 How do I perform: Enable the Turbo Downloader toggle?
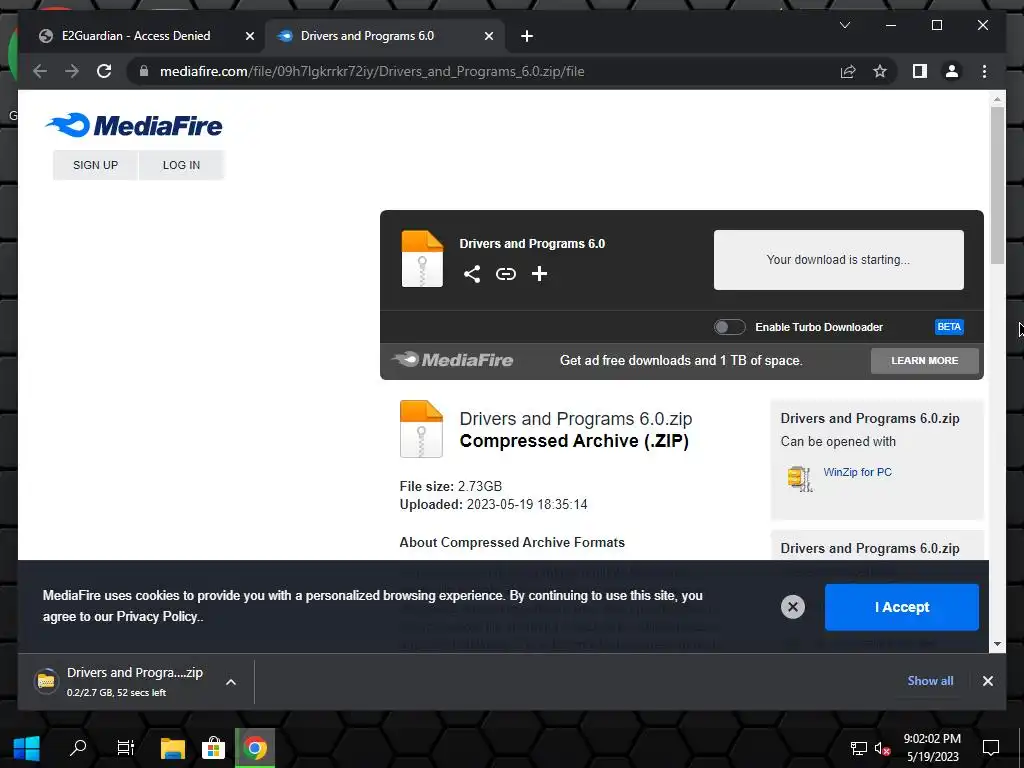(729, 327)
